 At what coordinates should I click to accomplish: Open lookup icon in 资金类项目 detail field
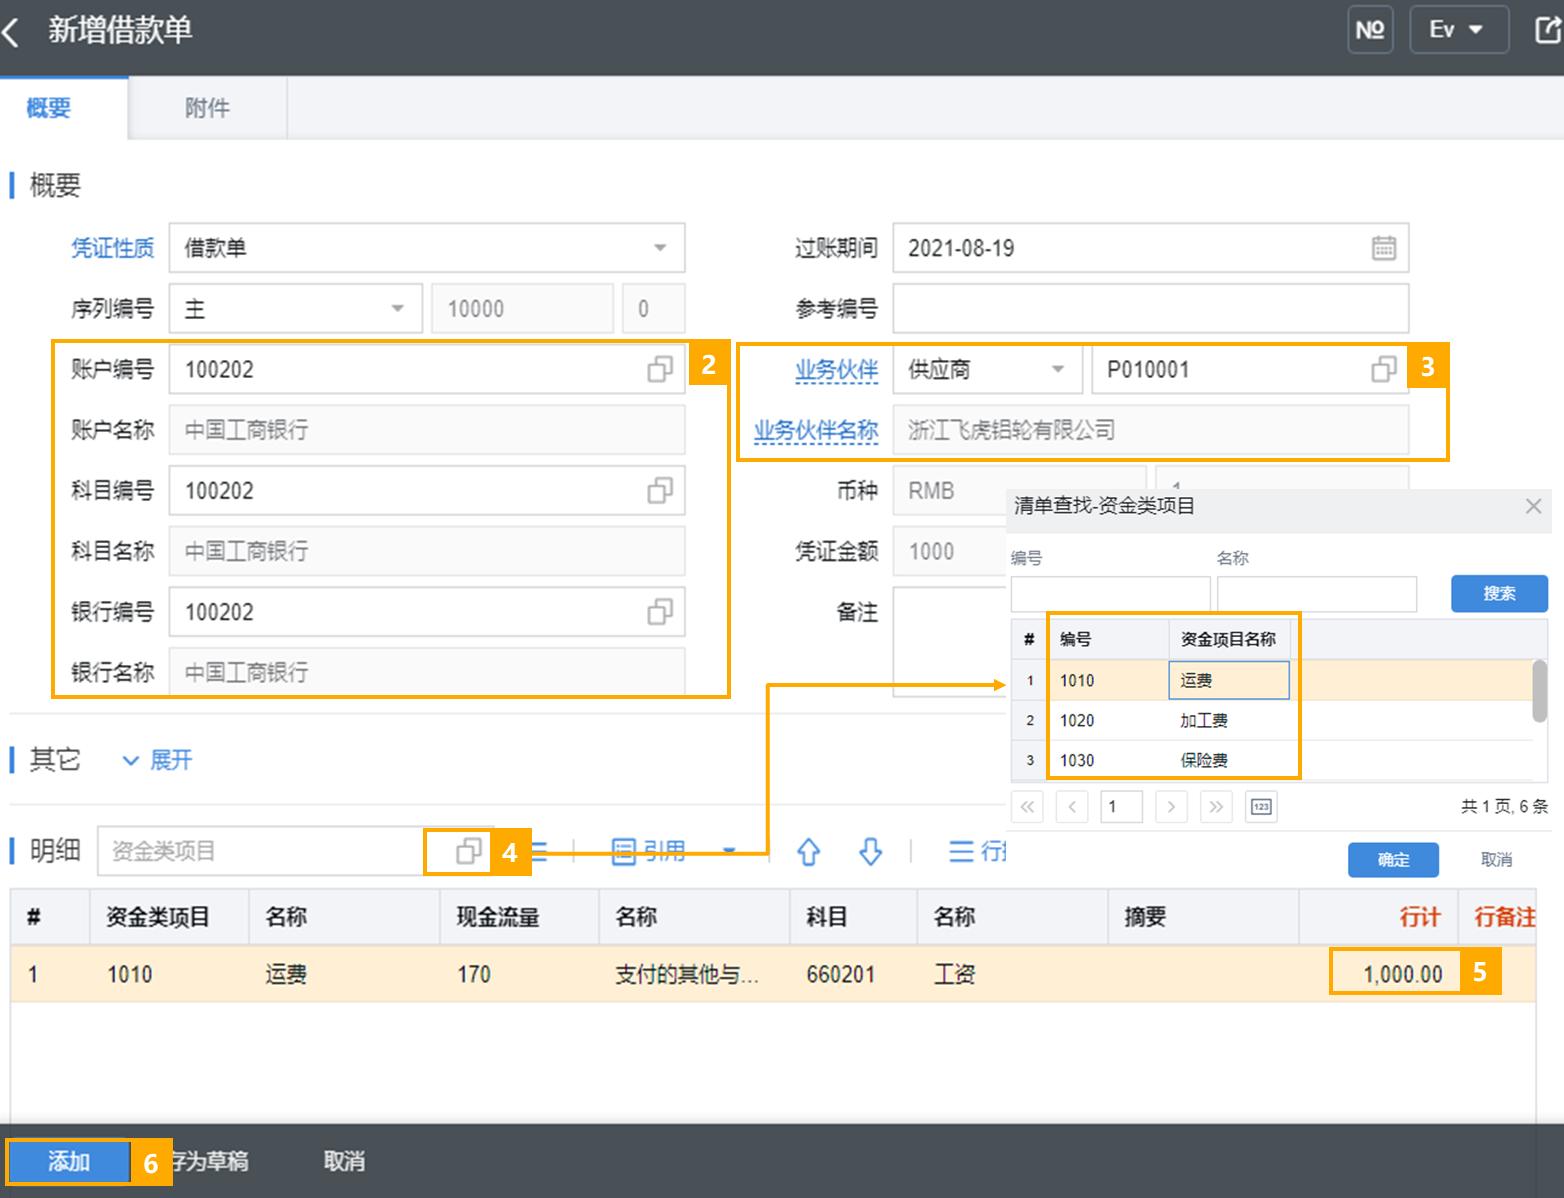pos(467,851)
